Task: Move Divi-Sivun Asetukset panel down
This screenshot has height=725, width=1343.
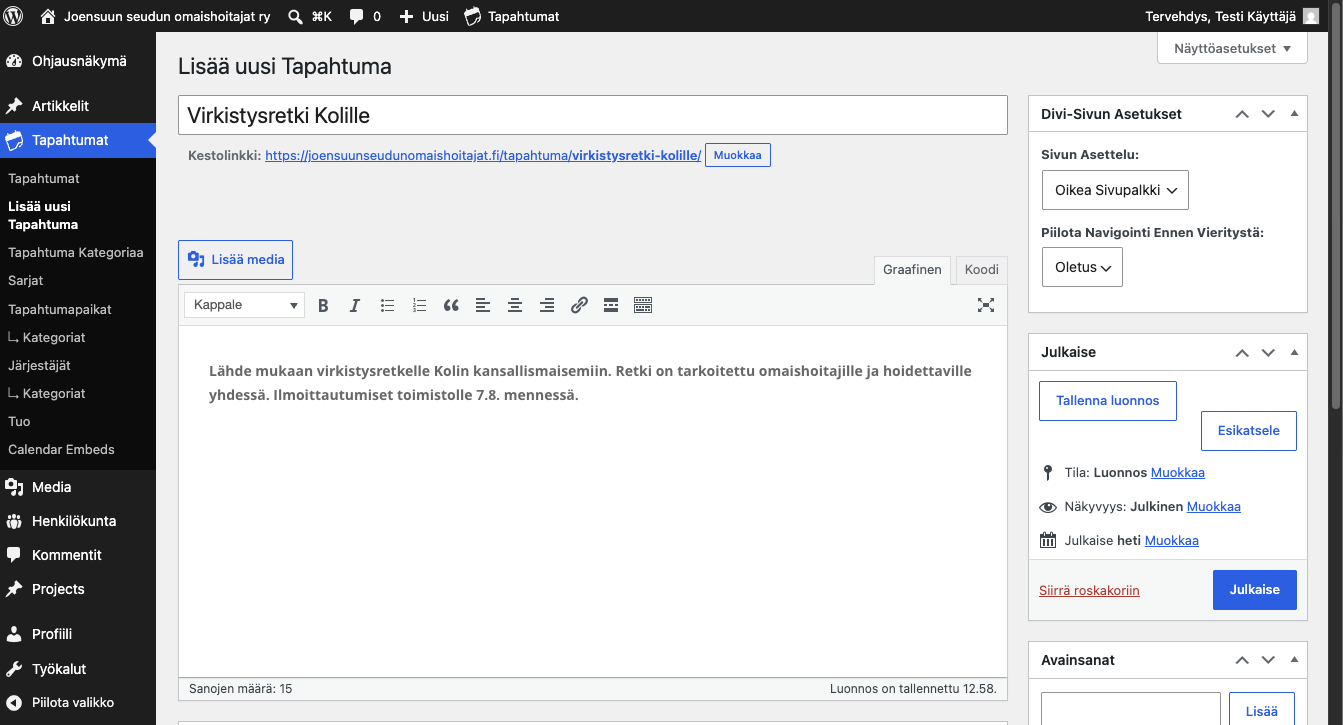Action: point(1268,114)
